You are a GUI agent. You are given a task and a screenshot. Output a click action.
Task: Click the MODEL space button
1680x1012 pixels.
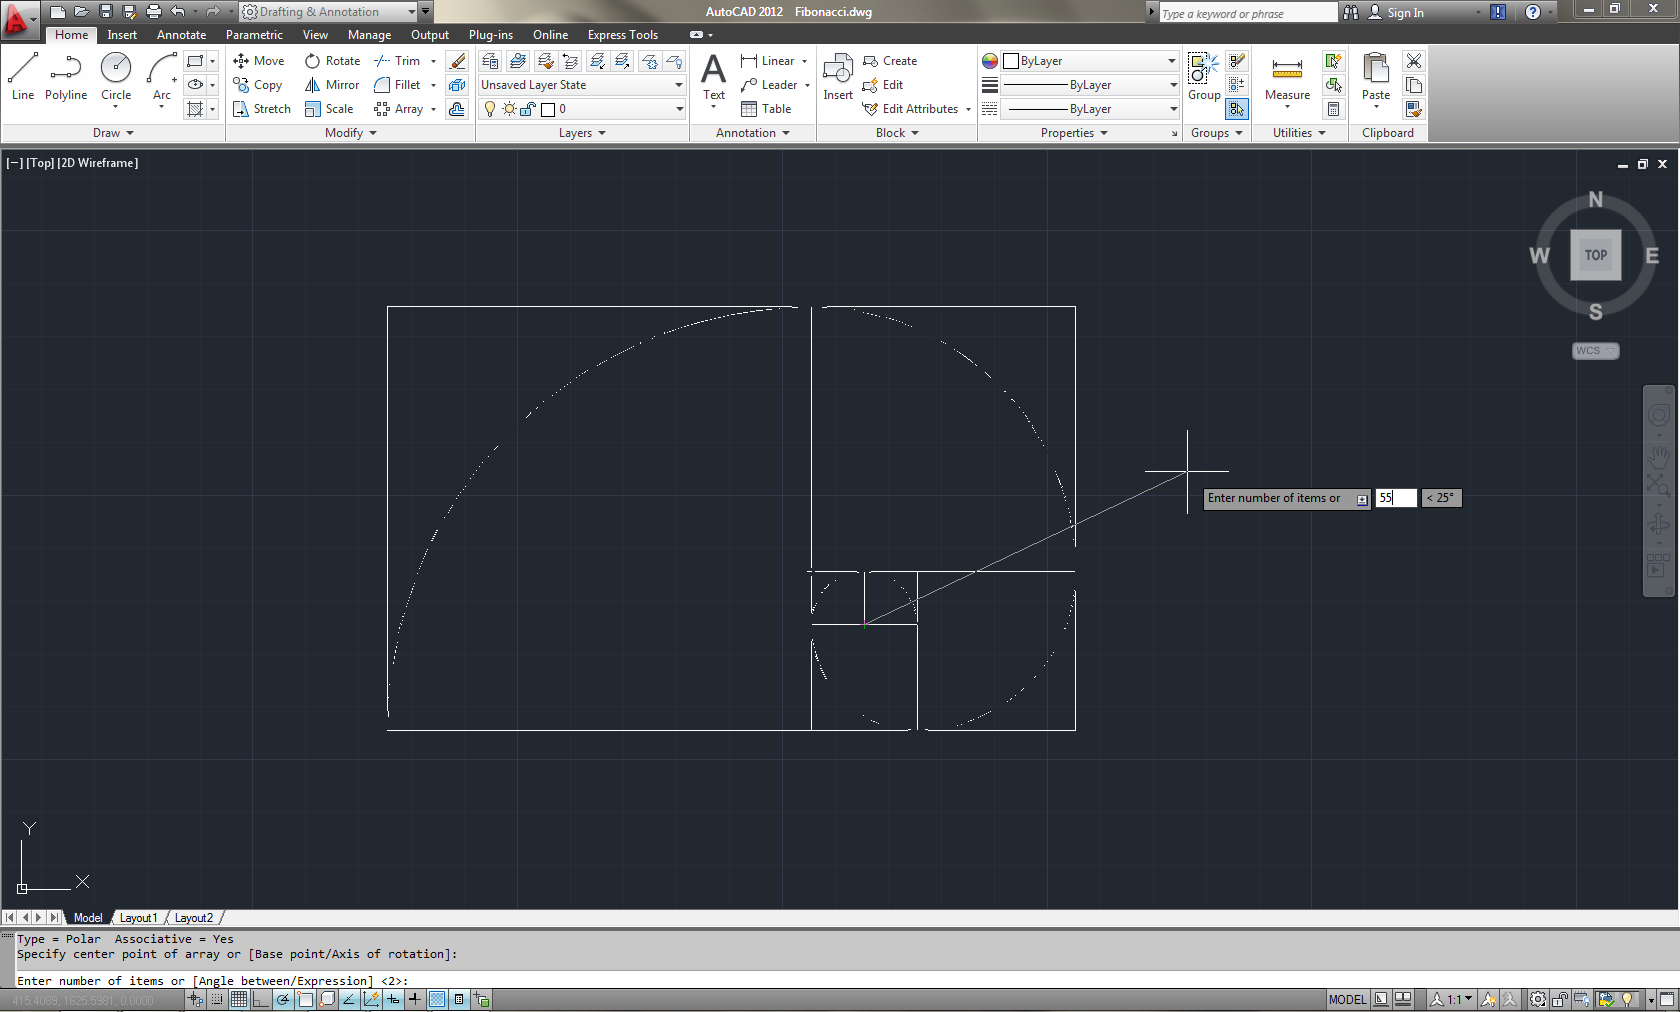(x=1347, y=999)
